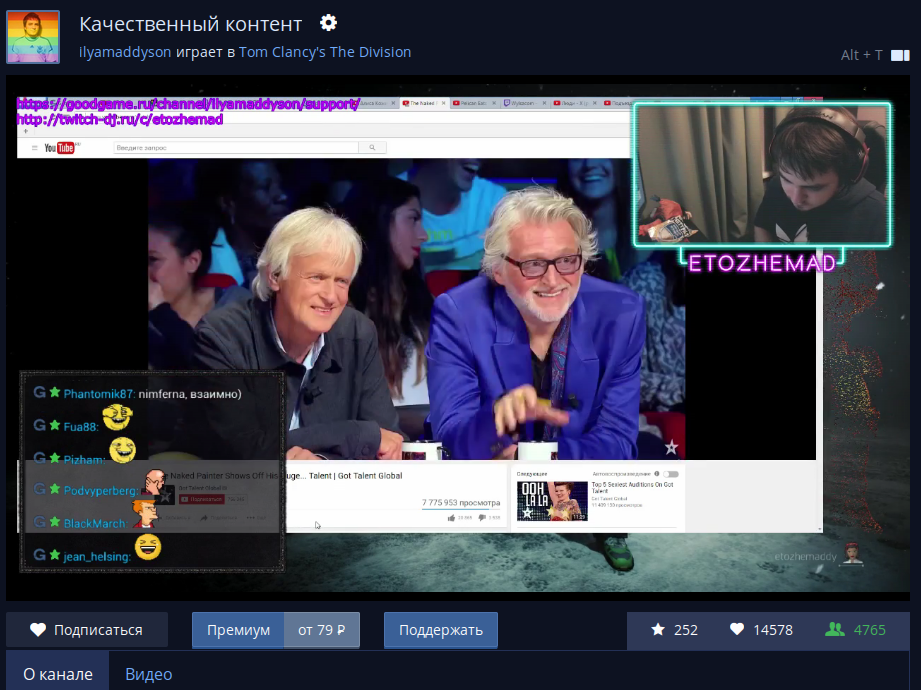Click the 14578 followers count text

click(773, 630)
